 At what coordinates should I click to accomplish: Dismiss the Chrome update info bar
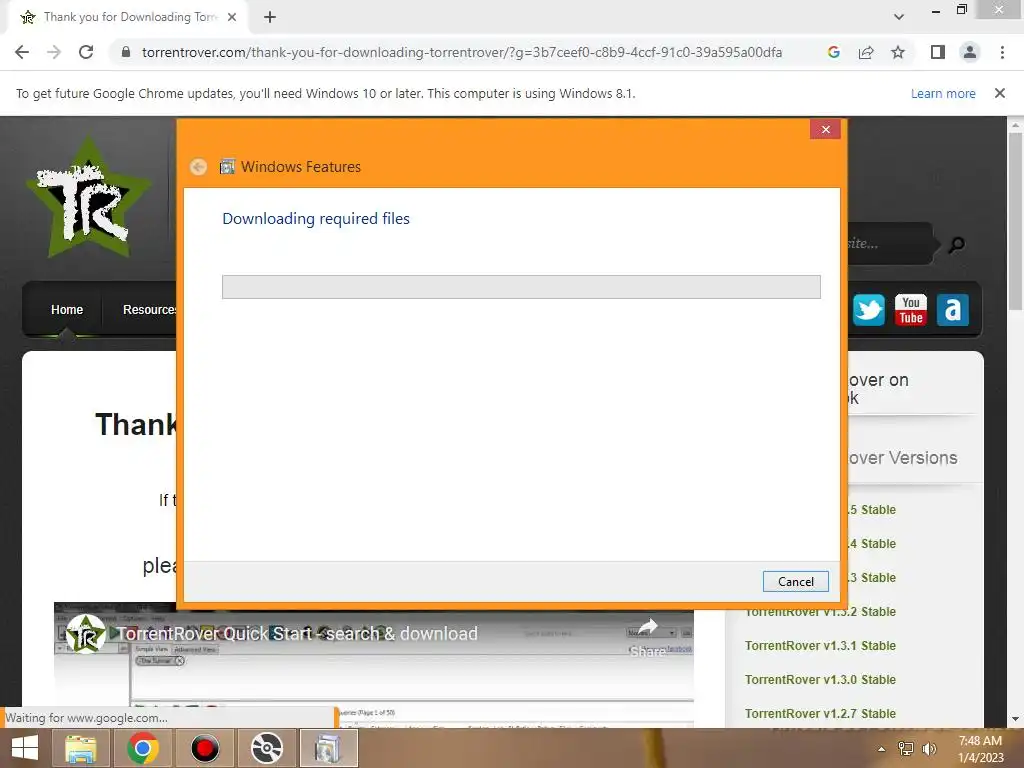coord(1000,93)
